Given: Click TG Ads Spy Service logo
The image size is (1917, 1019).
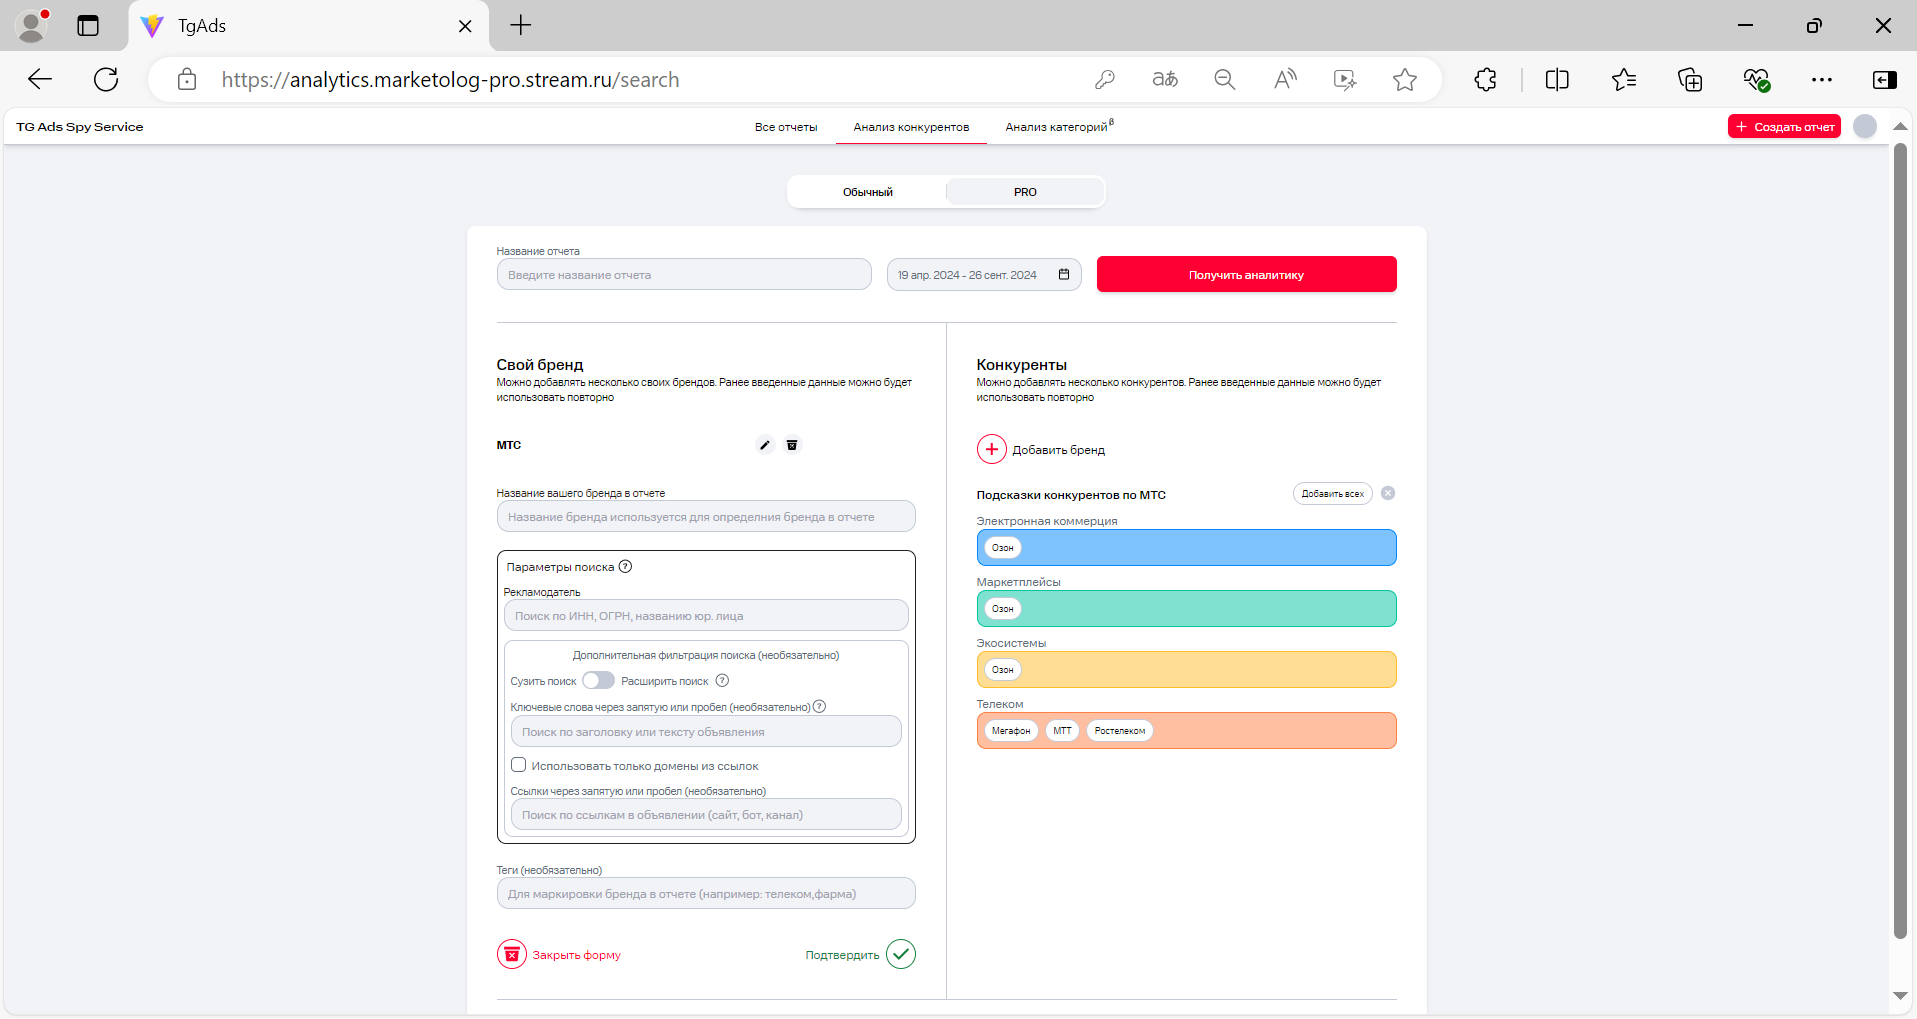Looking at the screenshot, I should (x=80, y=127).
